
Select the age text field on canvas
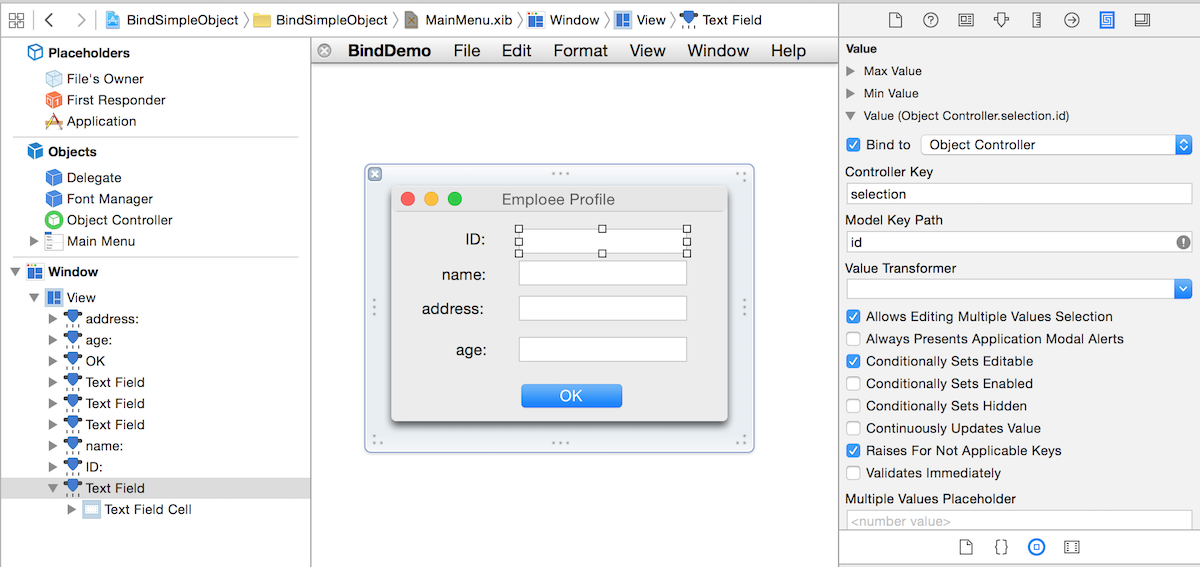[603, 349]
